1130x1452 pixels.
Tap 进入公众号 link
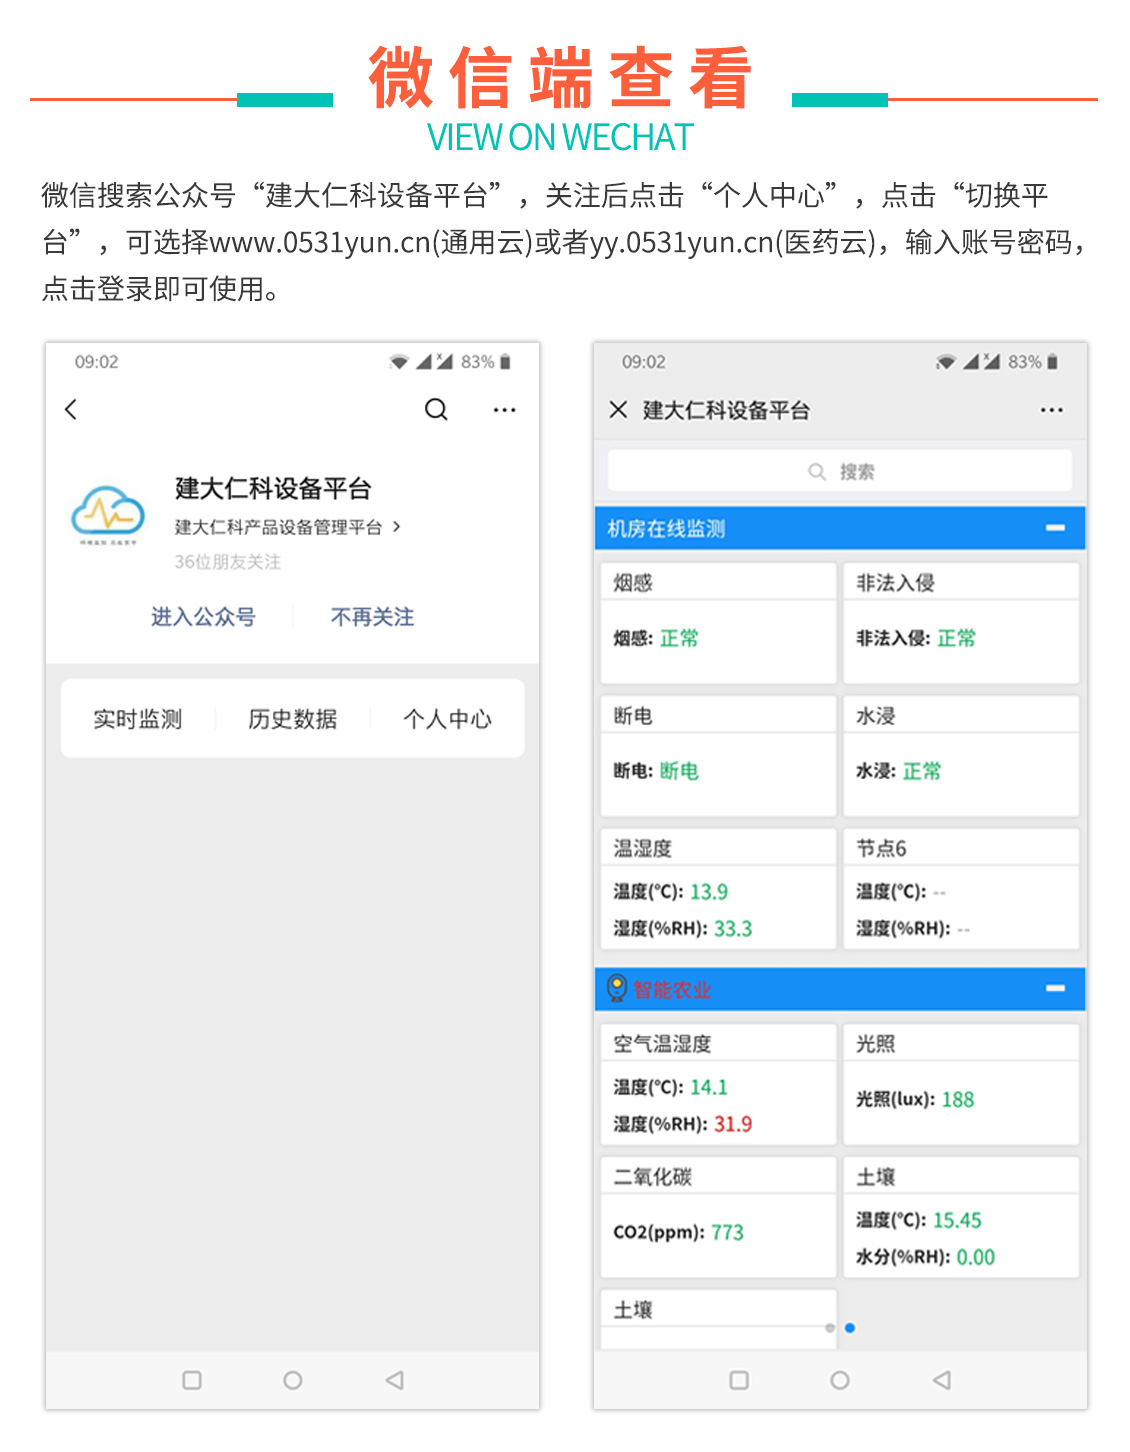tap(203, 617)
